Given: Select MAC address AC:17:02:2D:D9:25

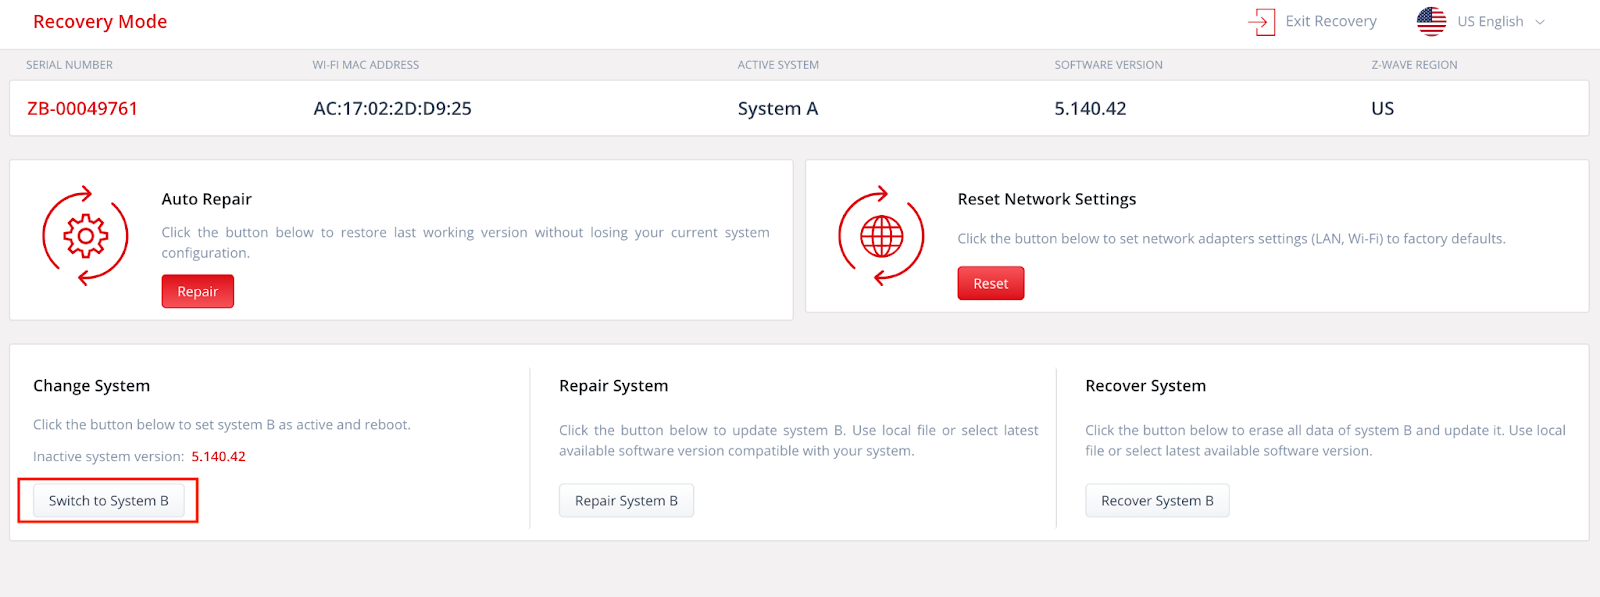Looking at the screenshot, I should coord(392,108).
